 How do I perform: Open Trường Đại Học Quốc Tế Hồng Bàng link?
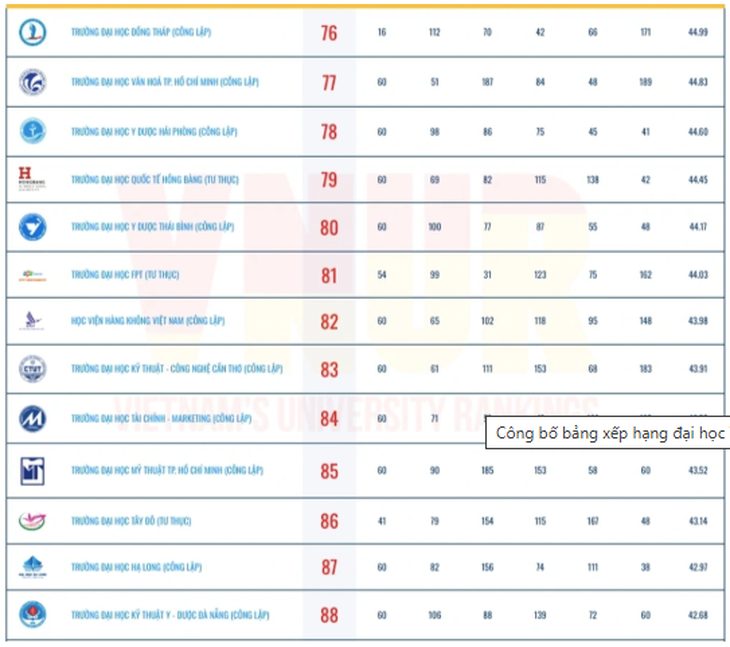coord(155,180)
